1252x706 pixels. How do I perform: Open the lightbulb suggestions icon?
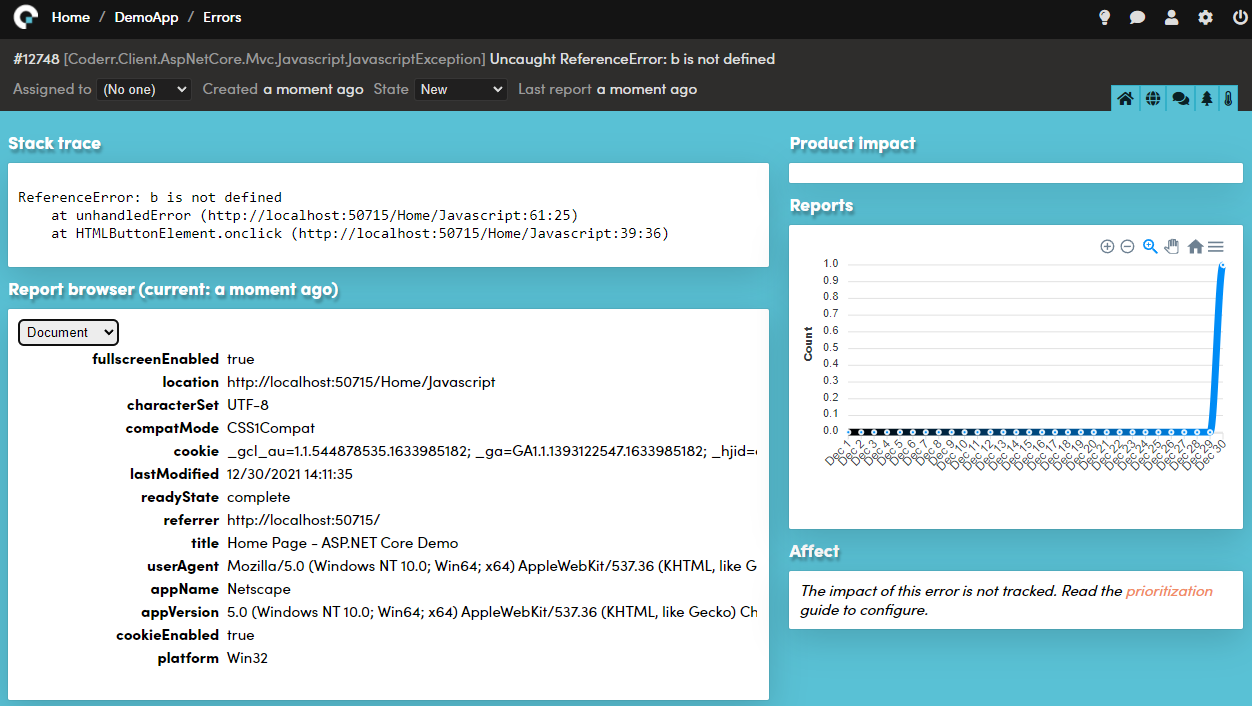(1105, 17)
